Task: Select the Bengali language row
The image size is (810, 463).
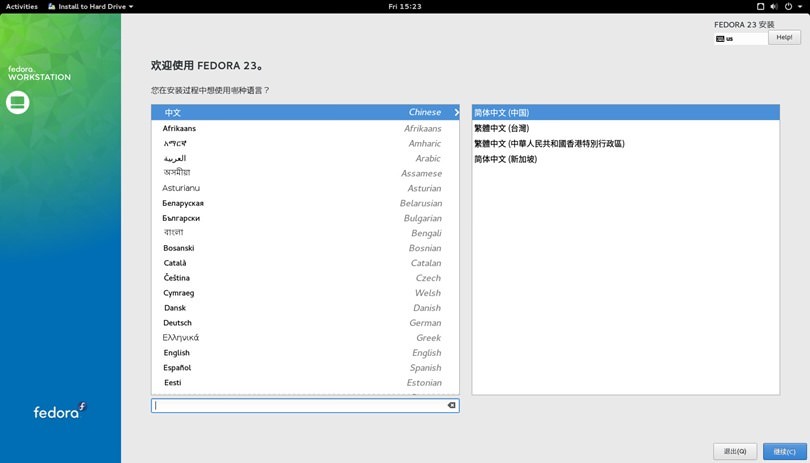Action: (x=305, y=233)
